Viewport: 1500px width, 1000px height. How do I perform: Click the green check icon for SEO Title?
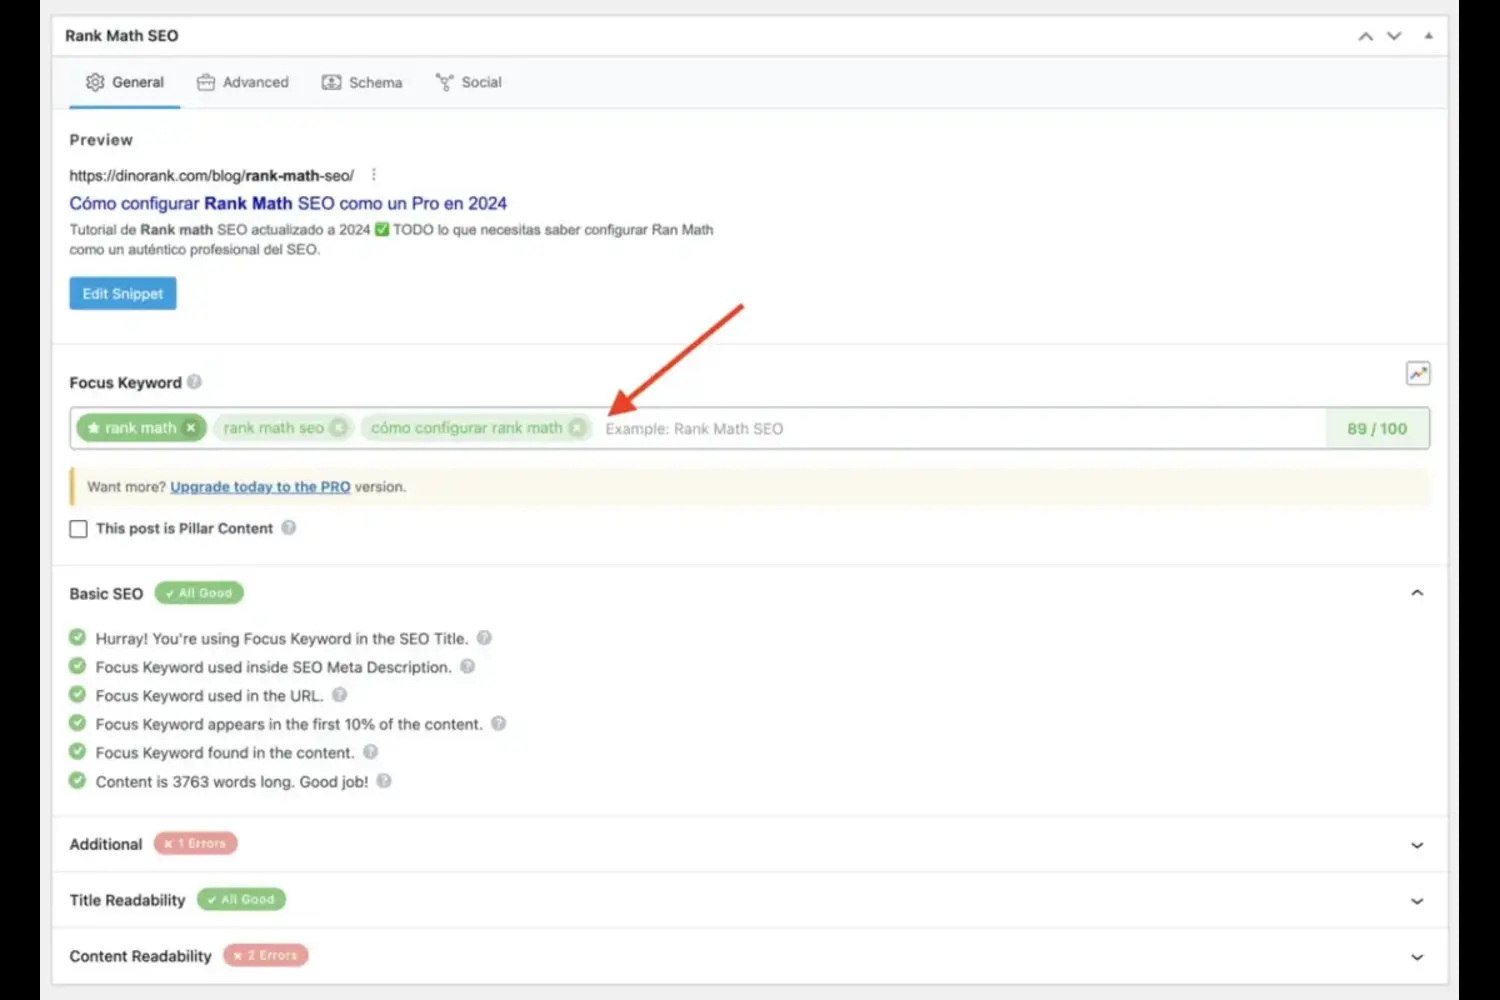[77, 637]
